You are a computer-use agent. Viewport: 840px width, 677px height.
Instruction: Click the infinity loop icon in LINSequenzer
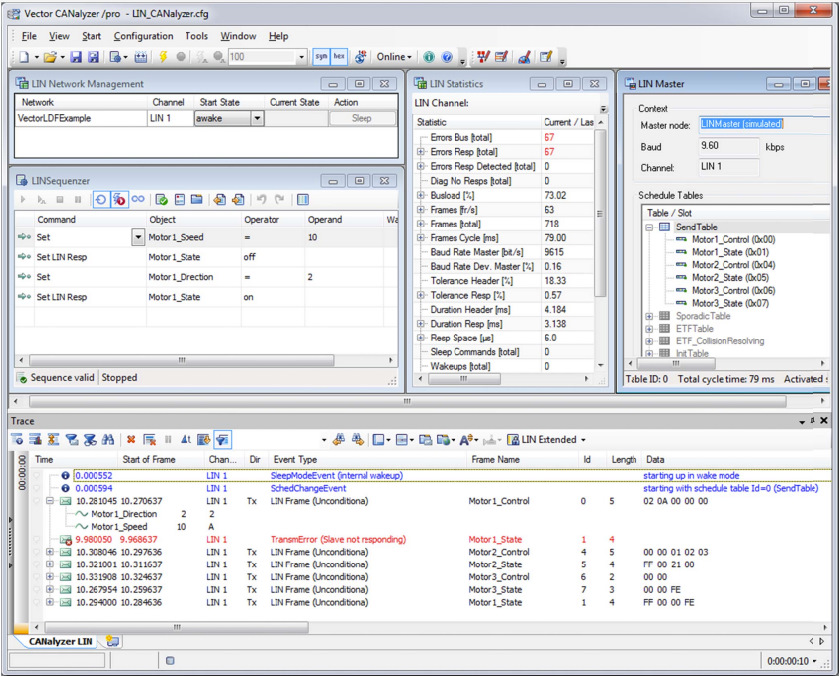[138, 200]
